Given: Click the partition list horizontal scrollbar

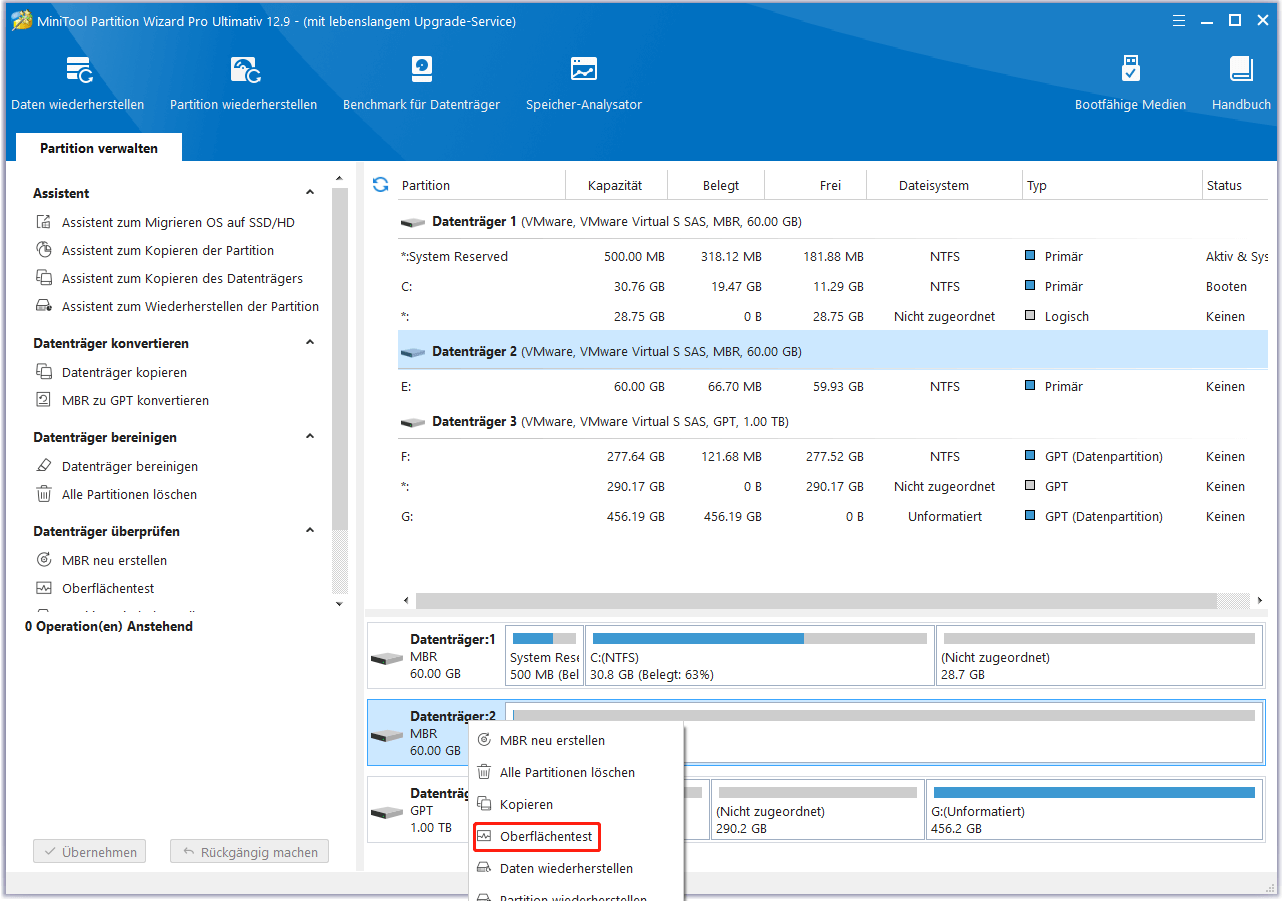Looking at the screenshot, I should [x=816, y=601].
